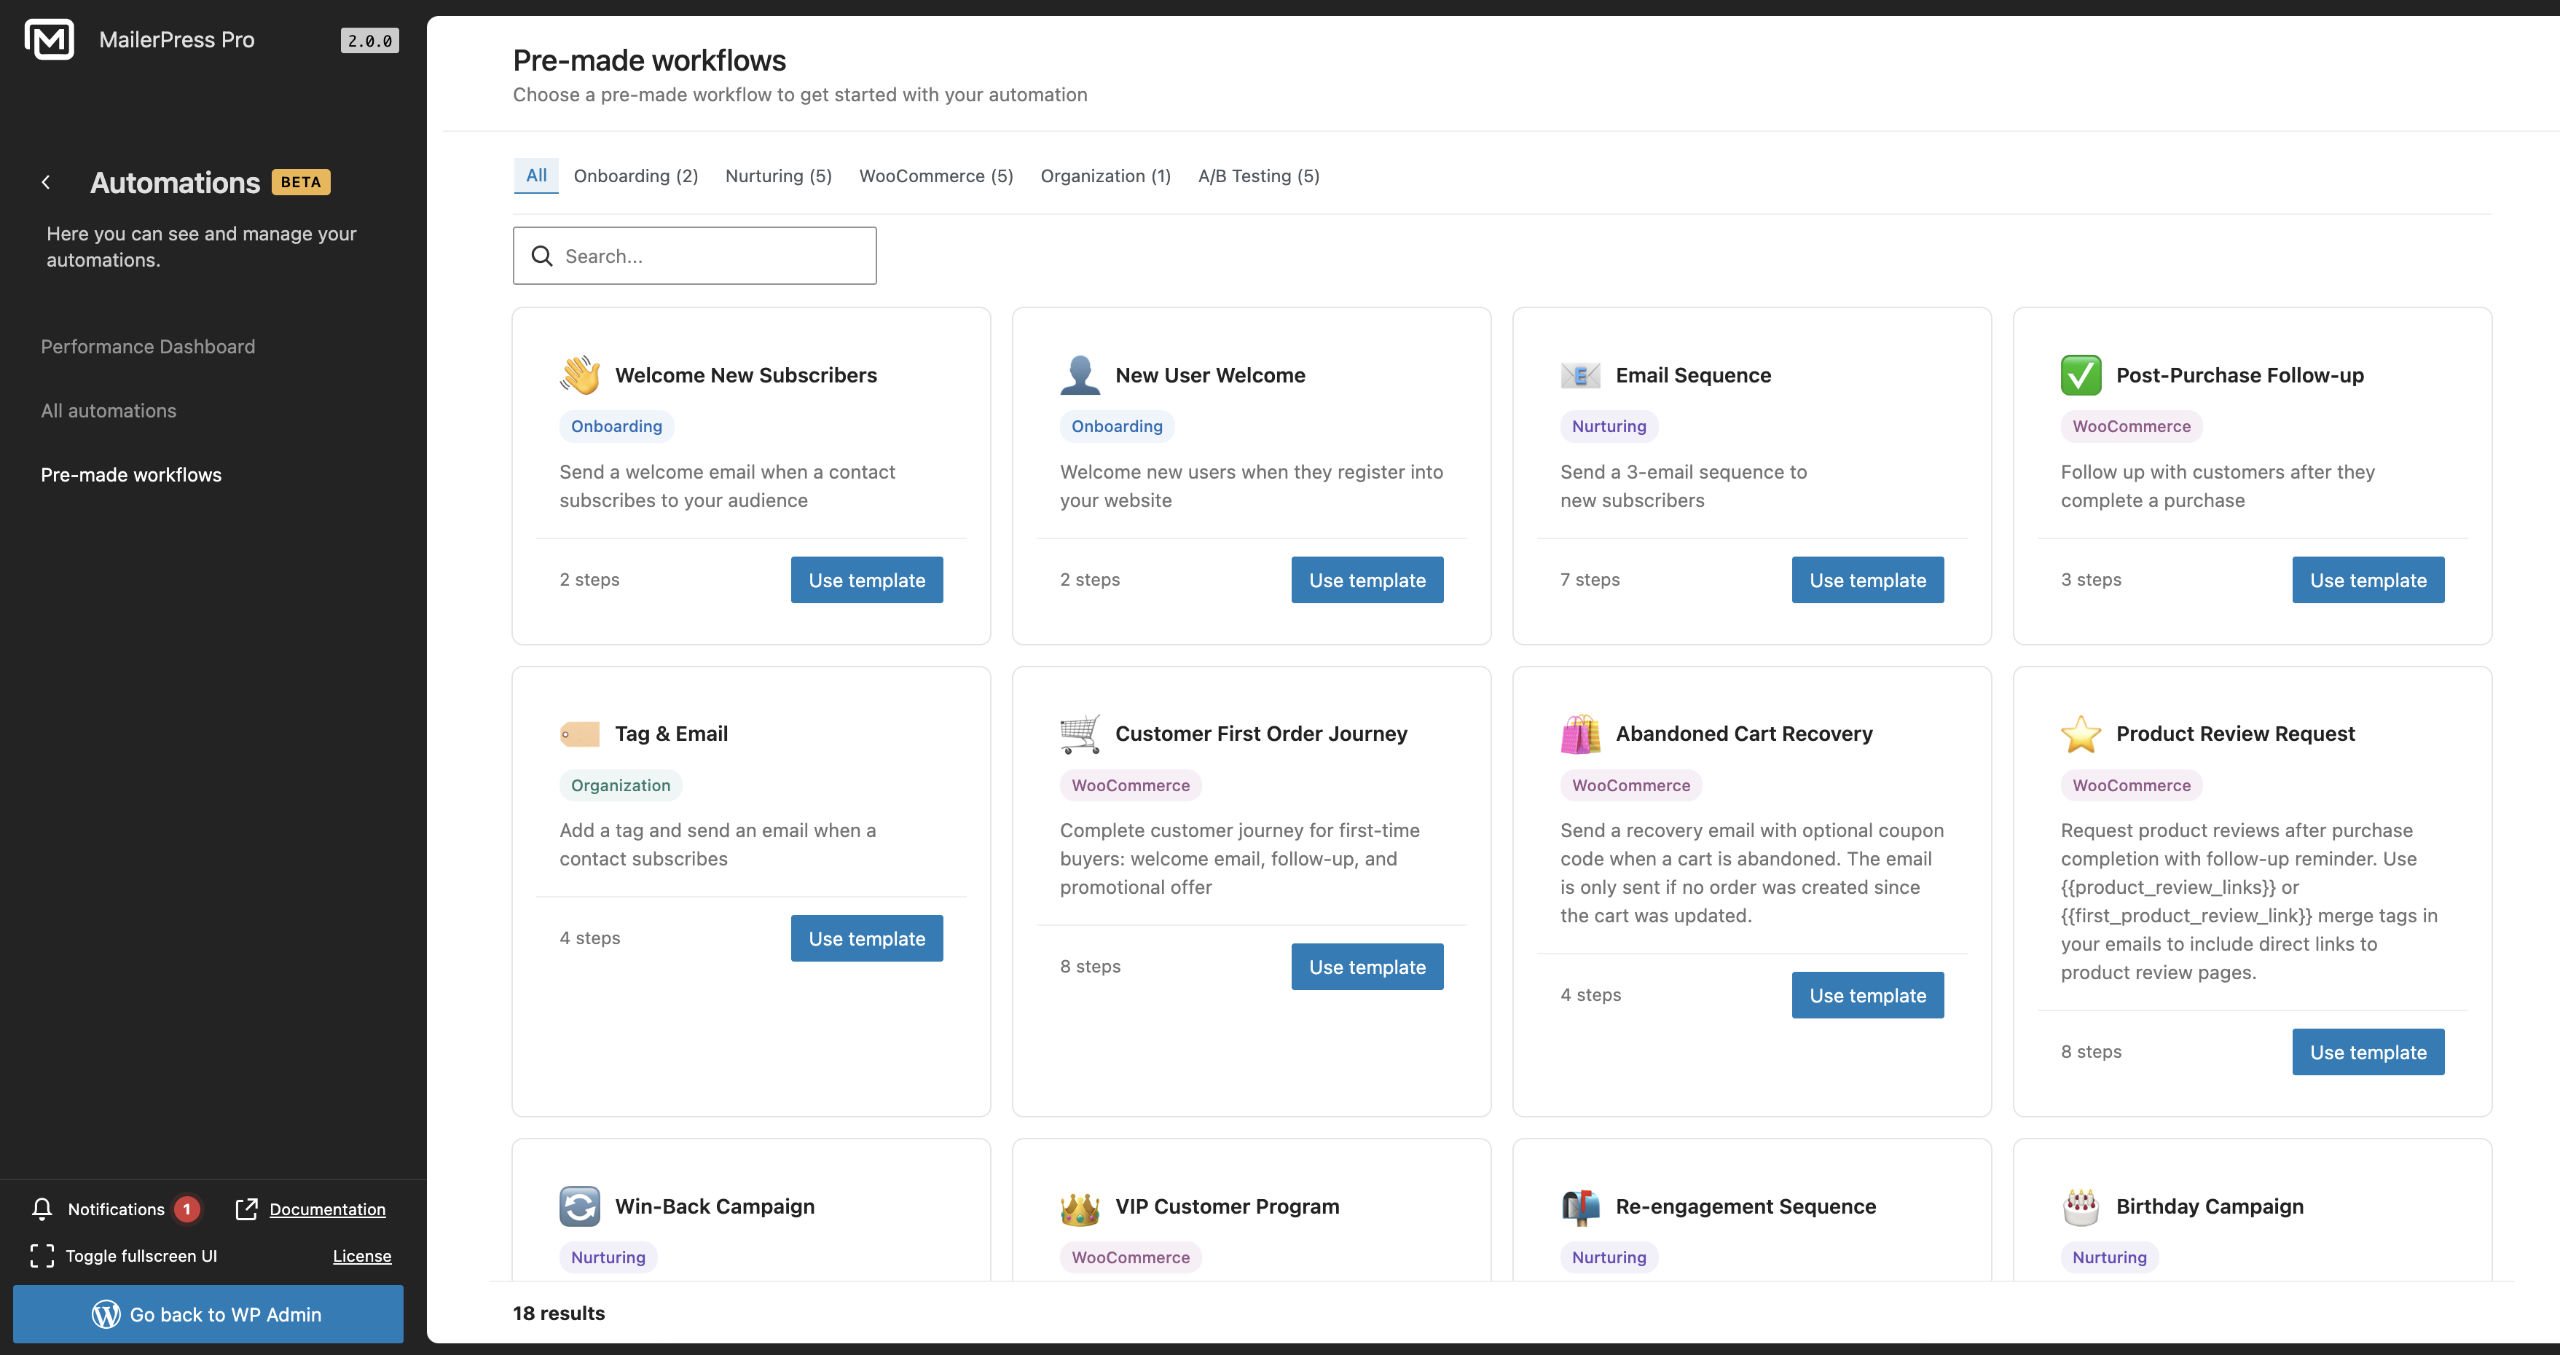The height and width of the screenshot is (1355, 2560).
Task: Click the back chevron beside Automations
Action: (46, 182)
